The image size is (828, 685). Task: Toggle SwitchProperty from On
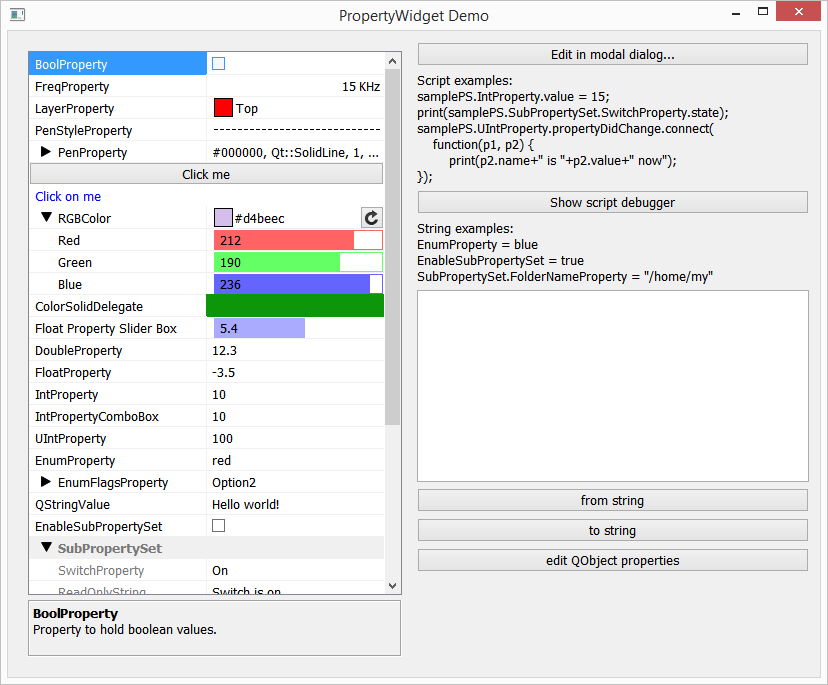point(260,569)
